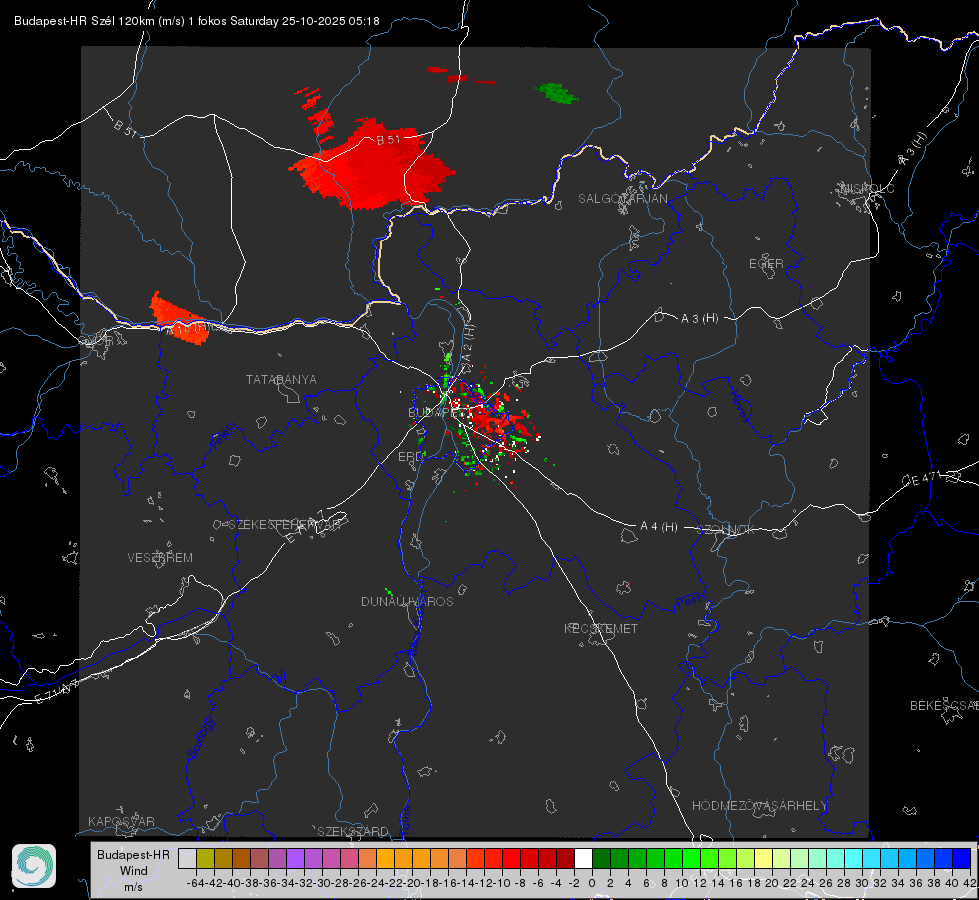
Task: Click the -64 value in the legend
Action: tap(195, 883)
